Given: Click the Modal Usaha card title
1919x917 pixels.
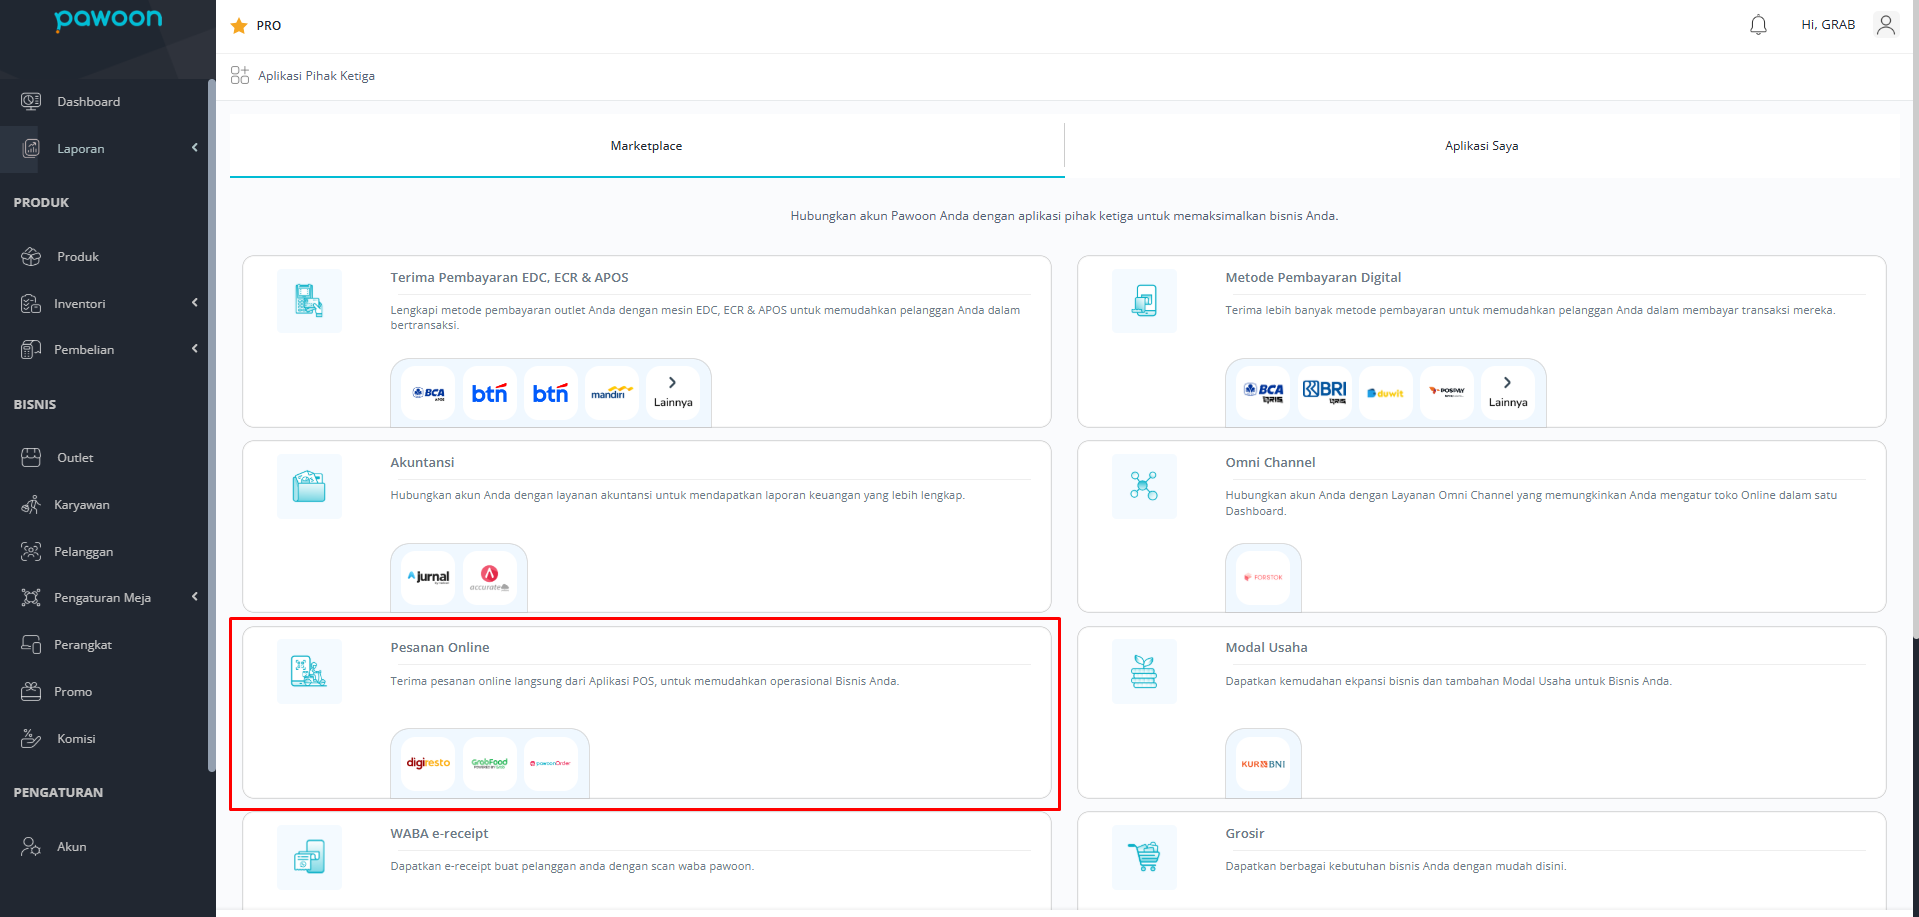Looking at the screenshot, I should coord(1266,648).
